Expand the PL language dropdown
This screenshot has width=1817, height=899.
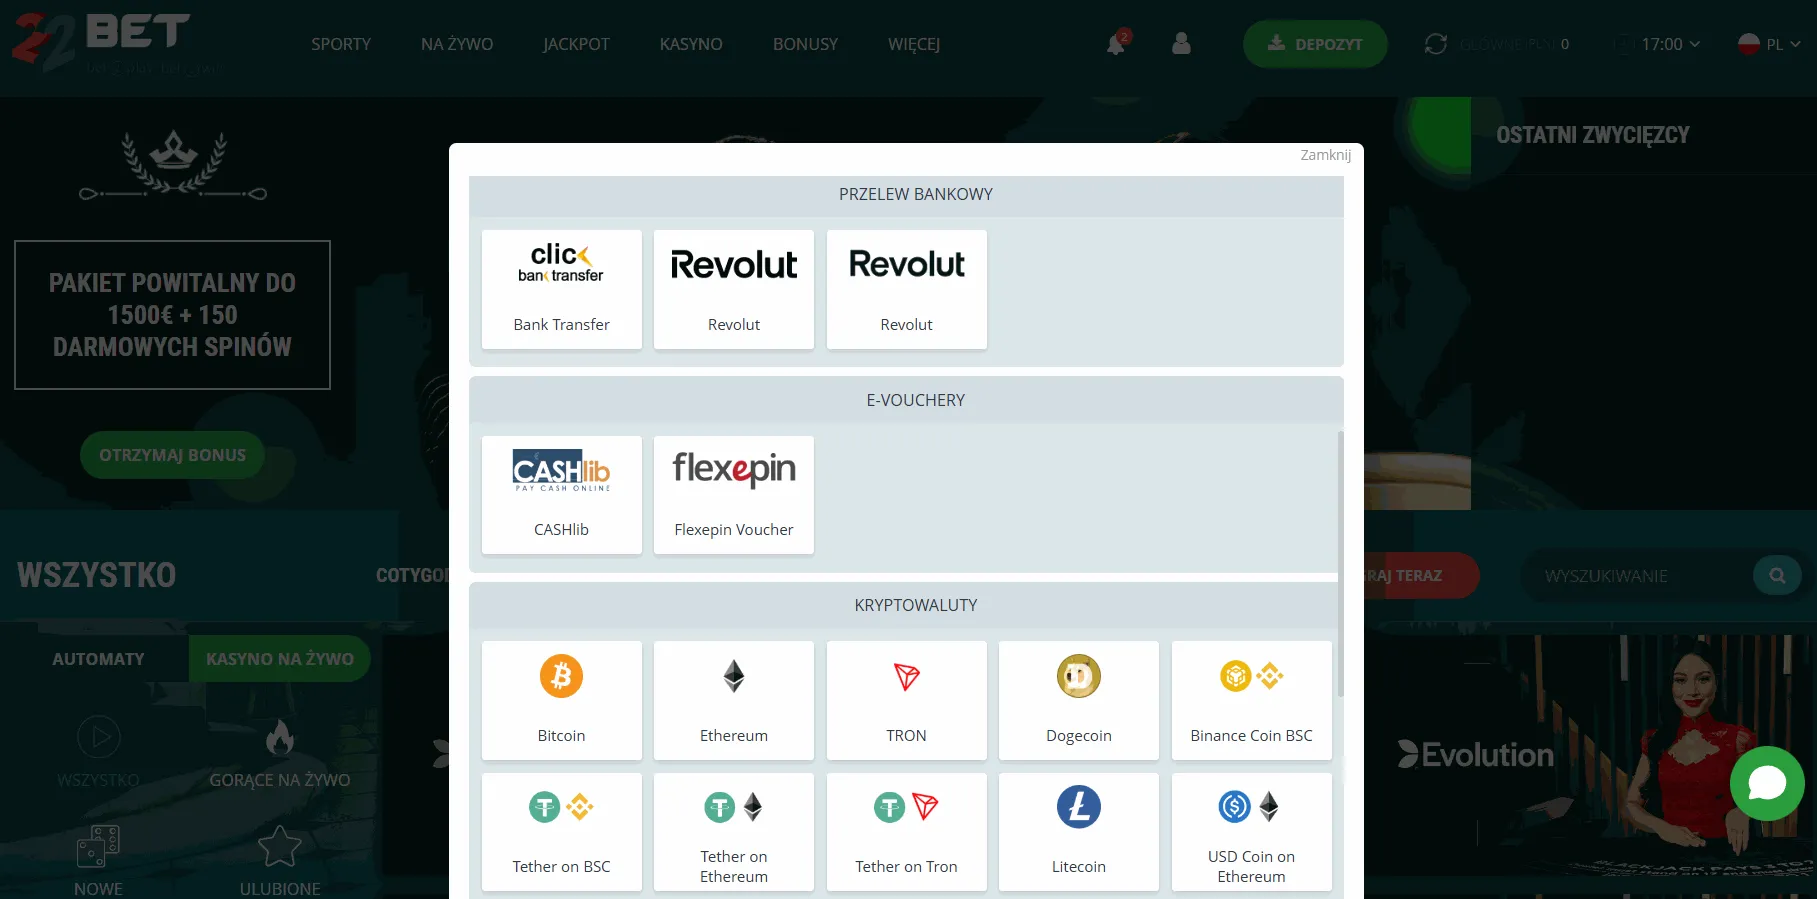click(x=1769, y=44)
